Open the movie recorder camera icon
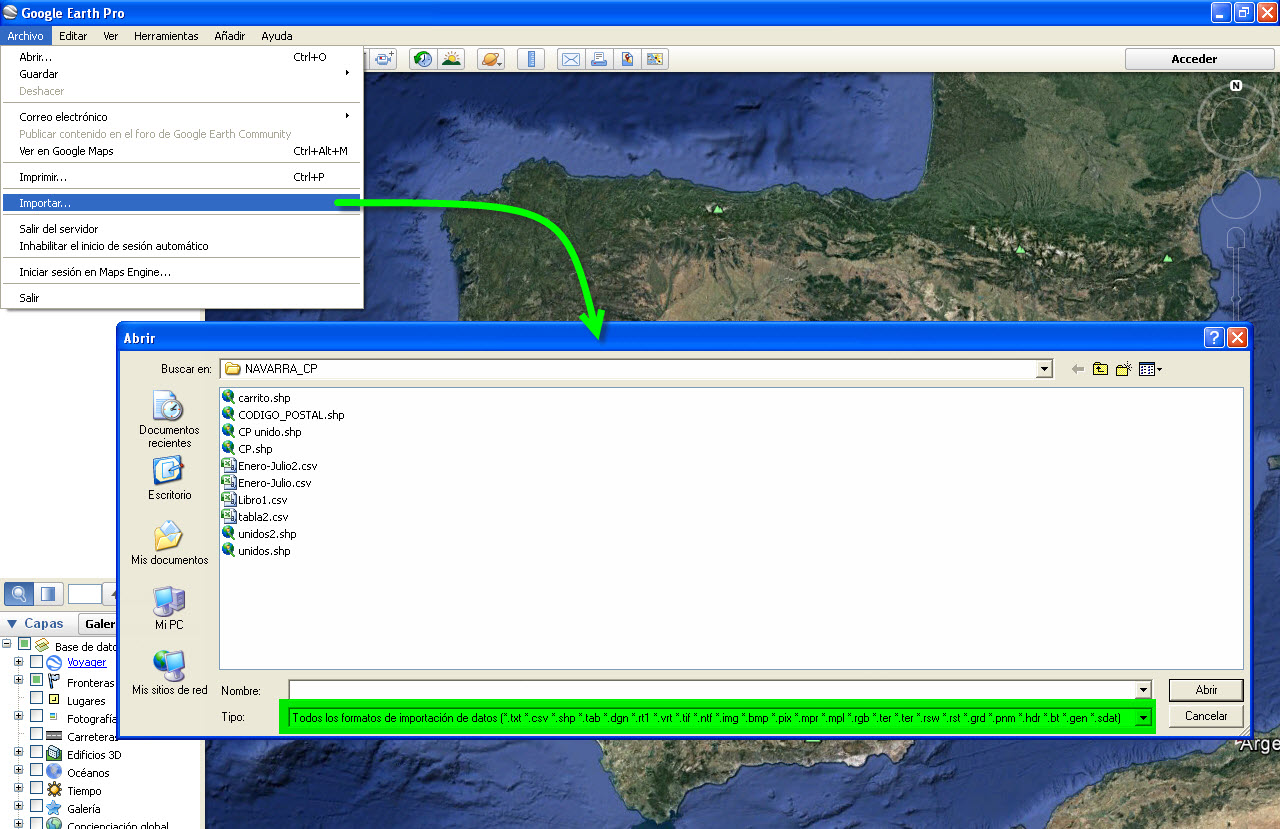Image resolution: width=1280 pixels, height=829 pixels. [x=383, y=58]
